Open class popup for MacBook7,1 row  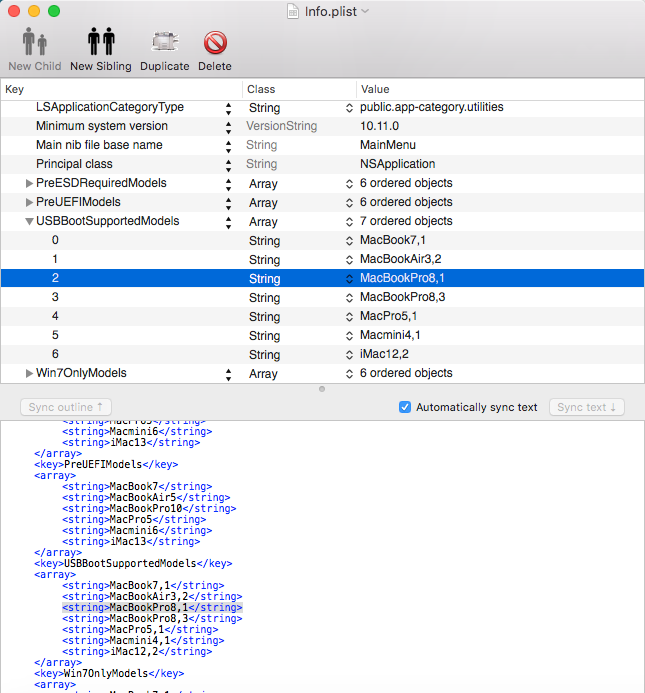click(349, 241)
